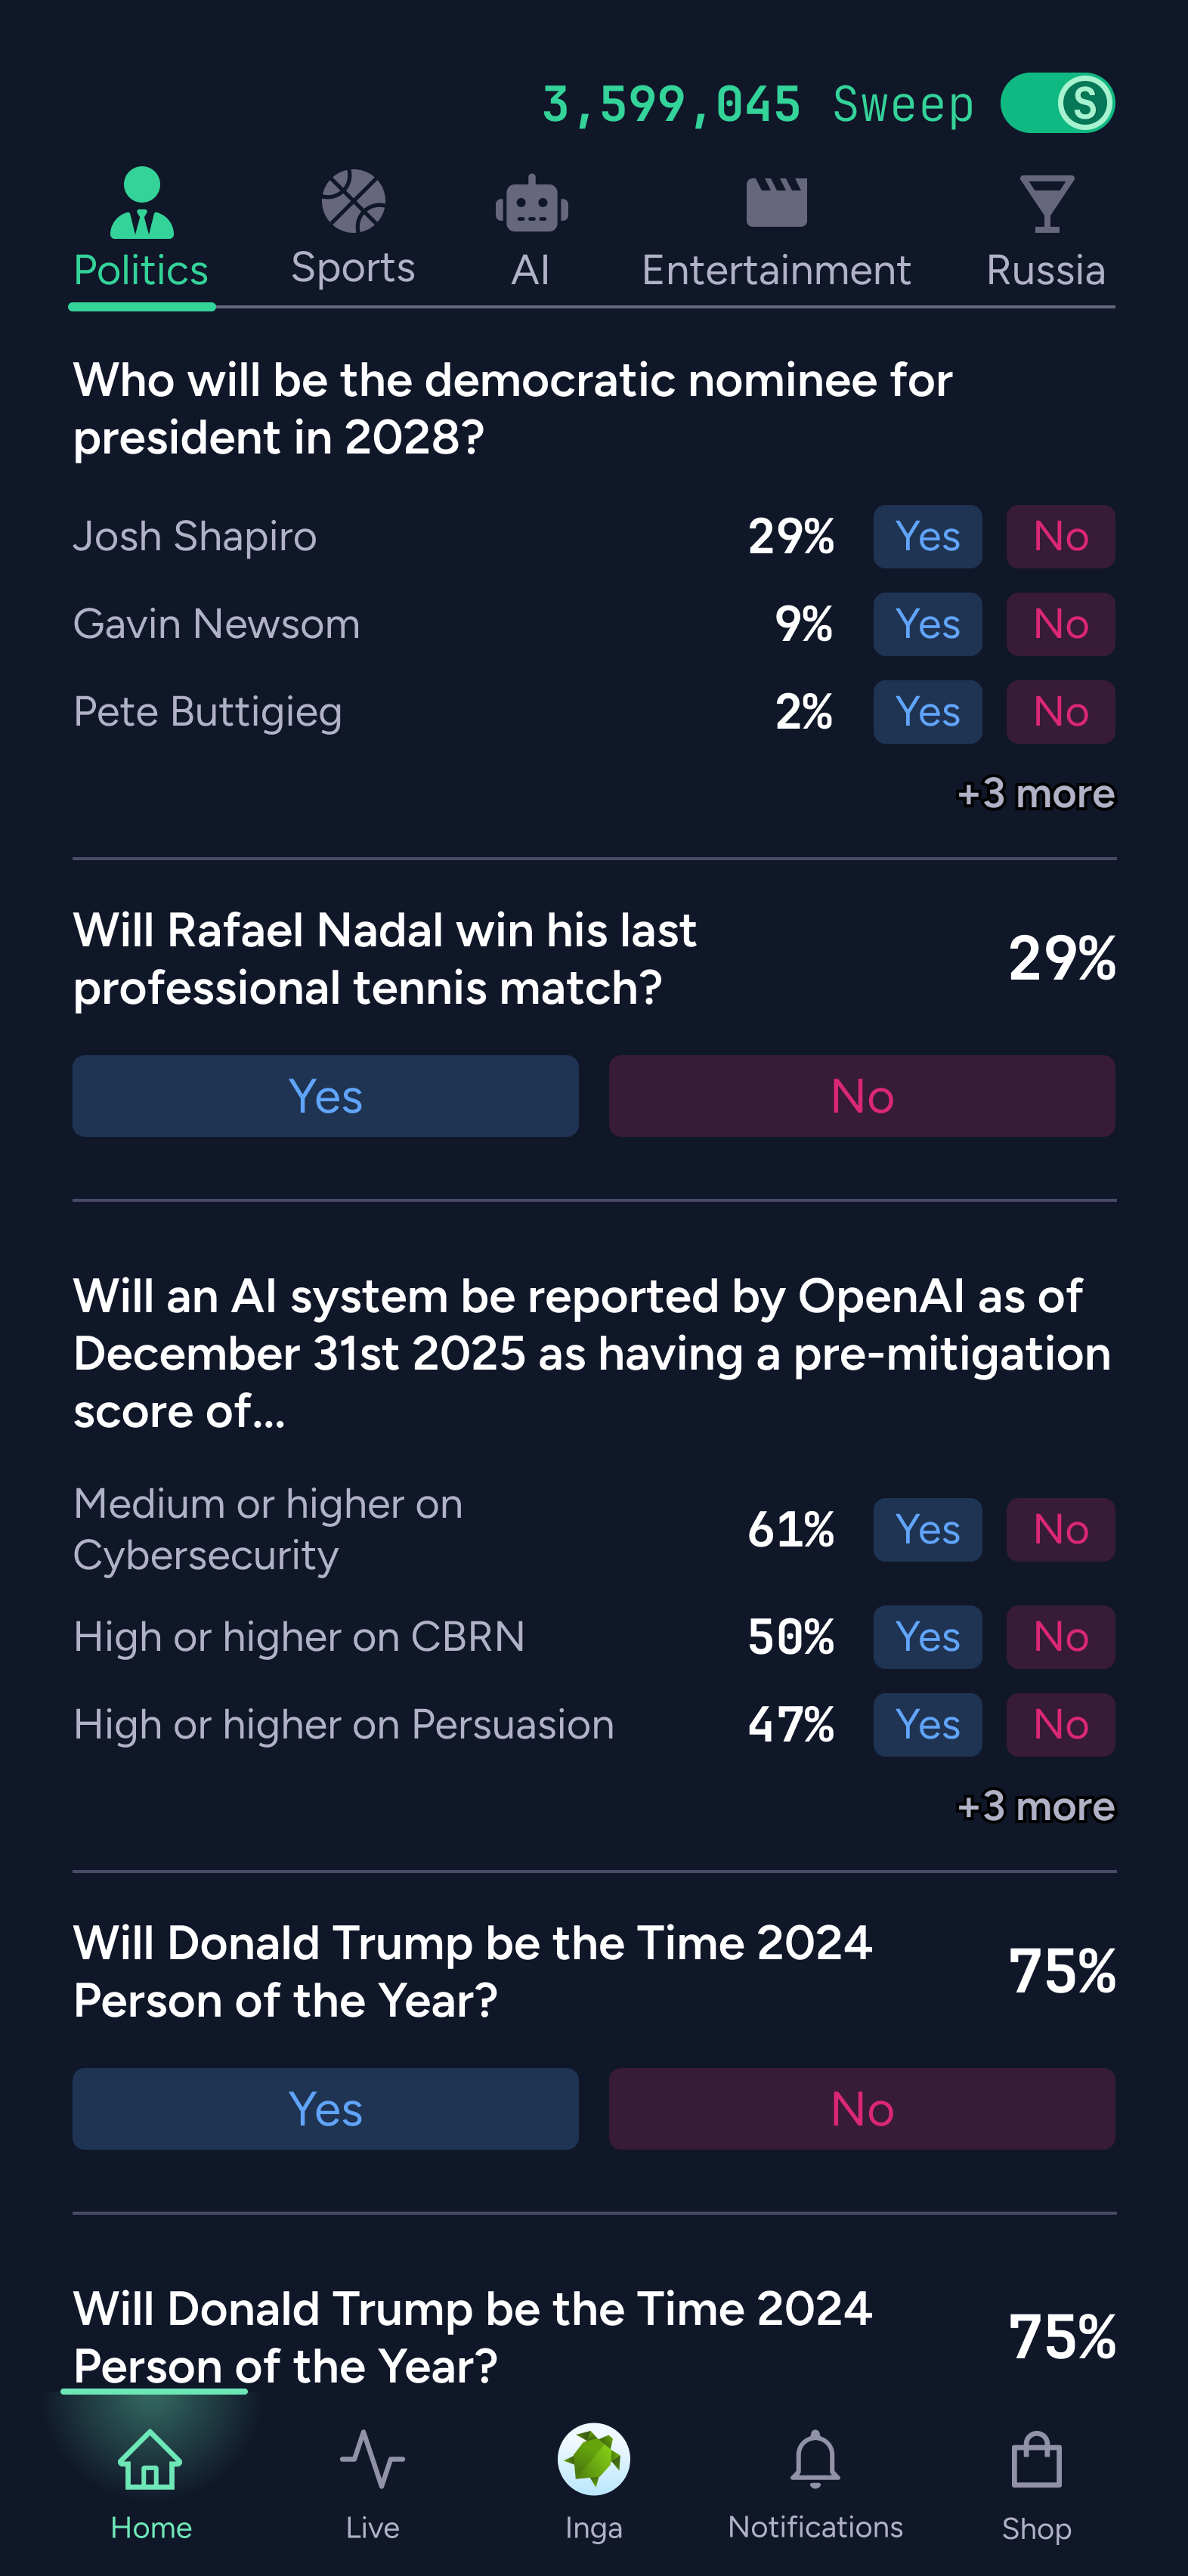
Task: Expand +3 more under OpenAI question
Action: 1036,1807
